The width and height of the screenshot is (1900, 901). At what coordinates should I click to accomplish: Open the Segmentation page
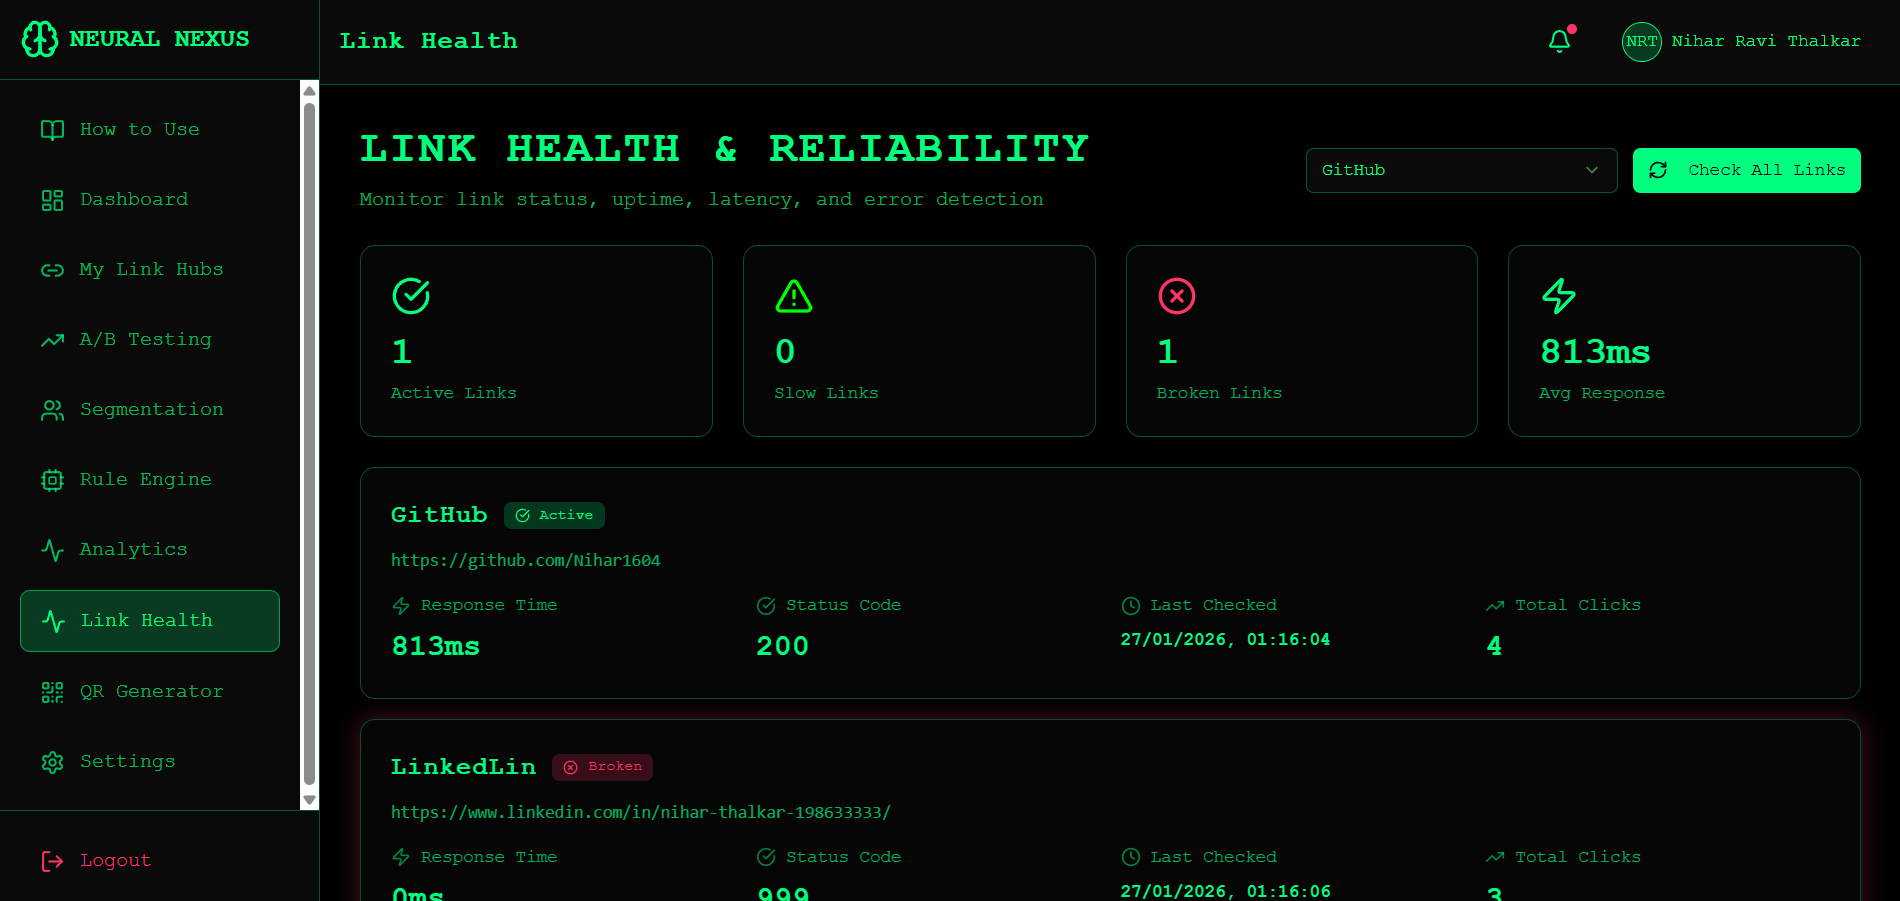(150, 410)
